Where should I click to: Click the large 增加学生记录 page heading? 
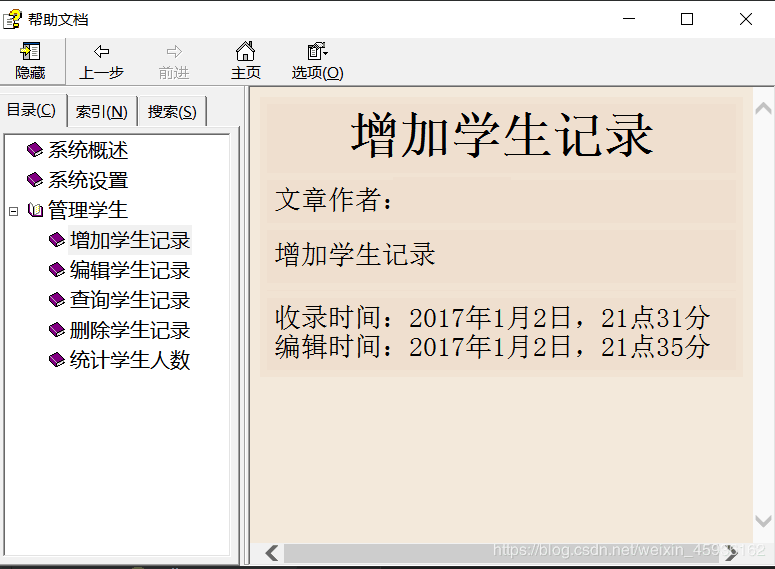(502, 135)
